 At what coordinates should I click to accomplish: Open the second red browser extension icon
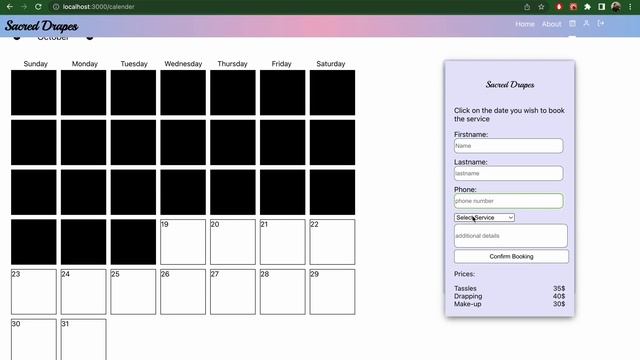point(573,7)
